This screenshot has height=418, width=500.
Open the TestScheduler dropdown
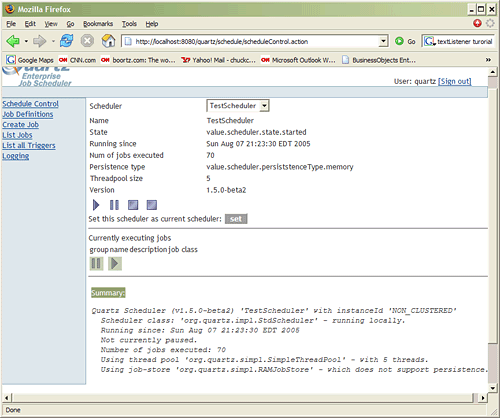[238, 106]
